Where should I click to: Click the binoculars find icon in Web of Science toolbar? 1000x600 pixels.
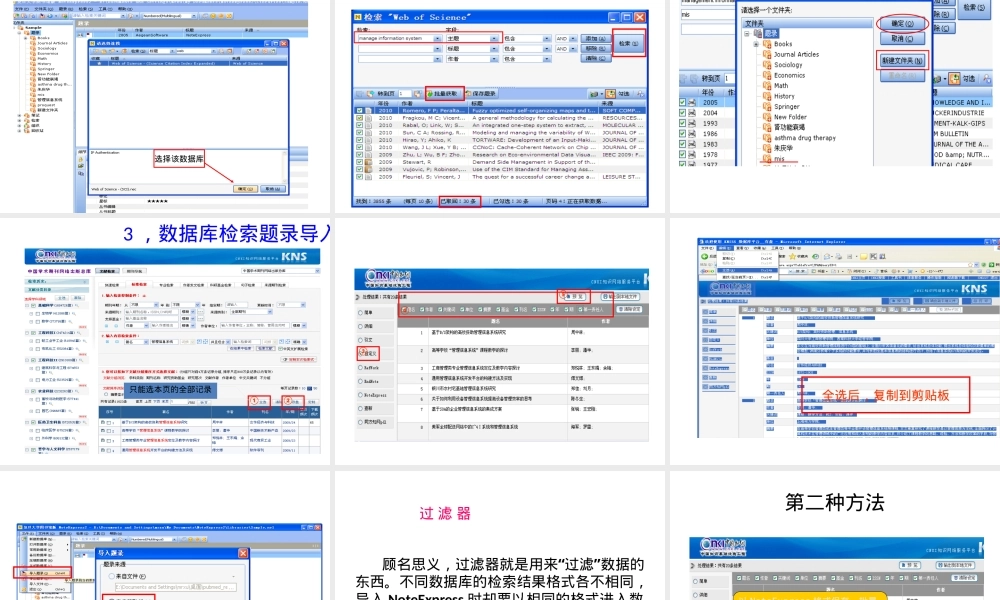(640, 94)
